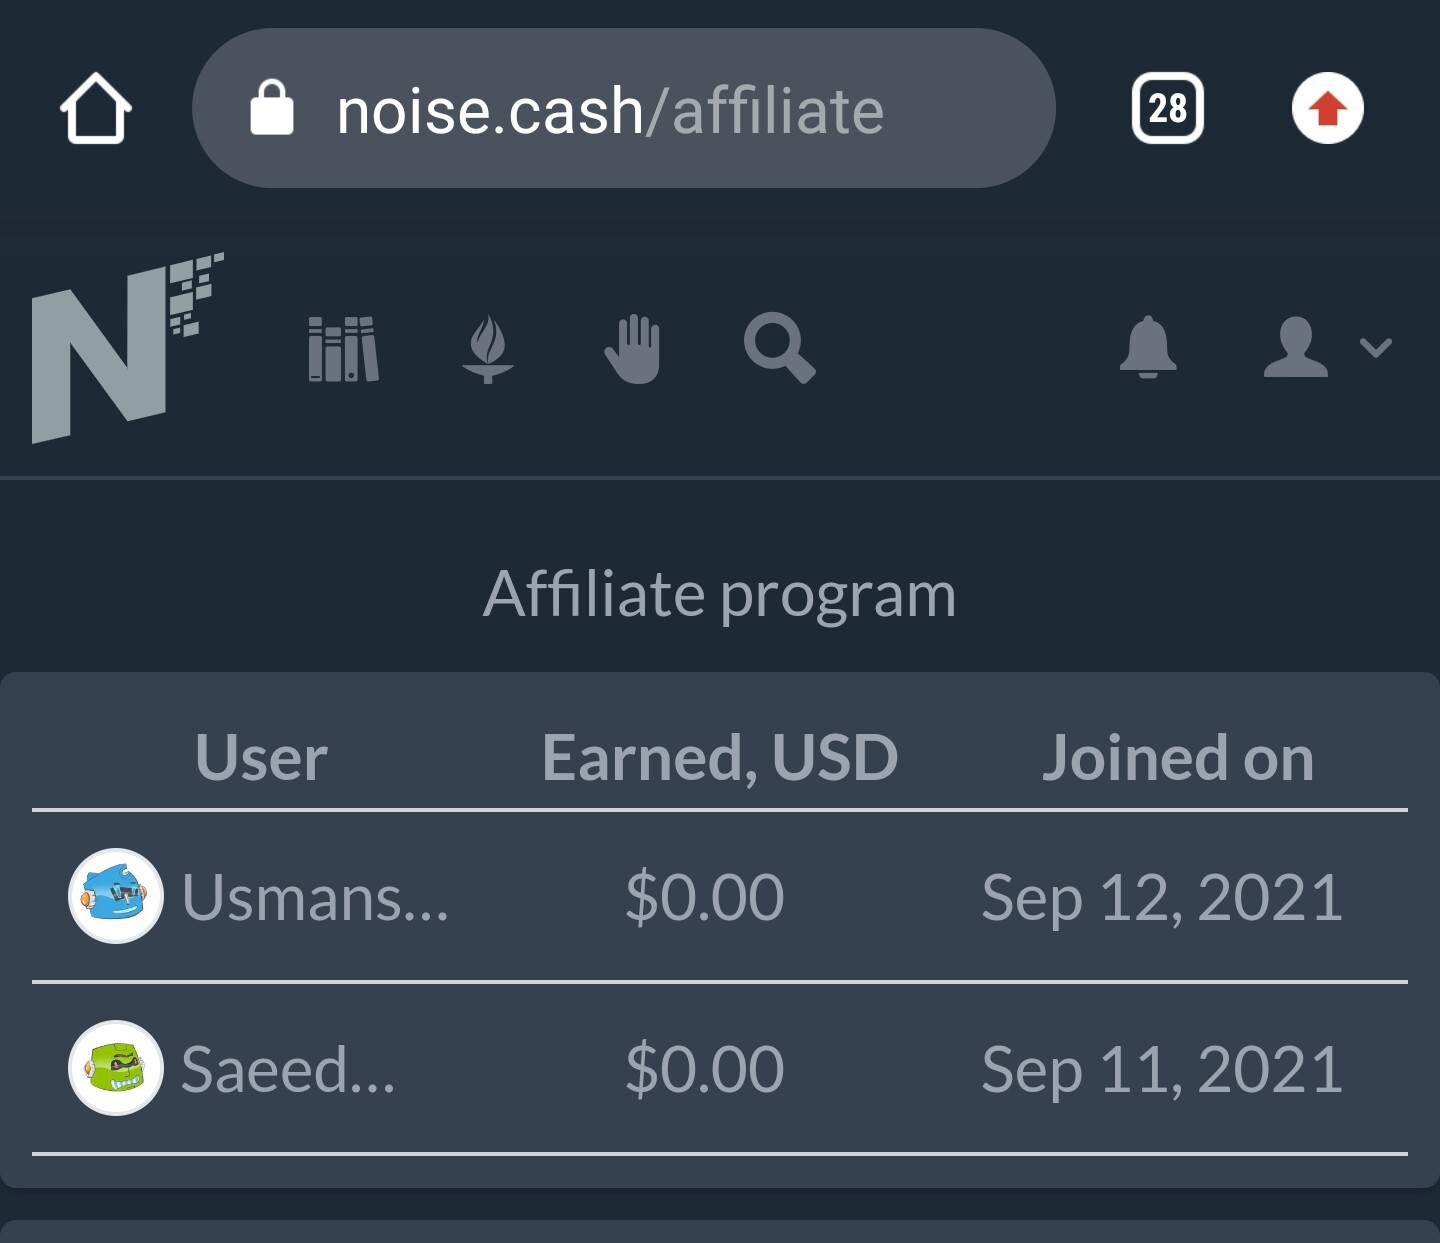
Task: Click the Usmans blue avatar thumbnail
Action: (x=116, y=896)
